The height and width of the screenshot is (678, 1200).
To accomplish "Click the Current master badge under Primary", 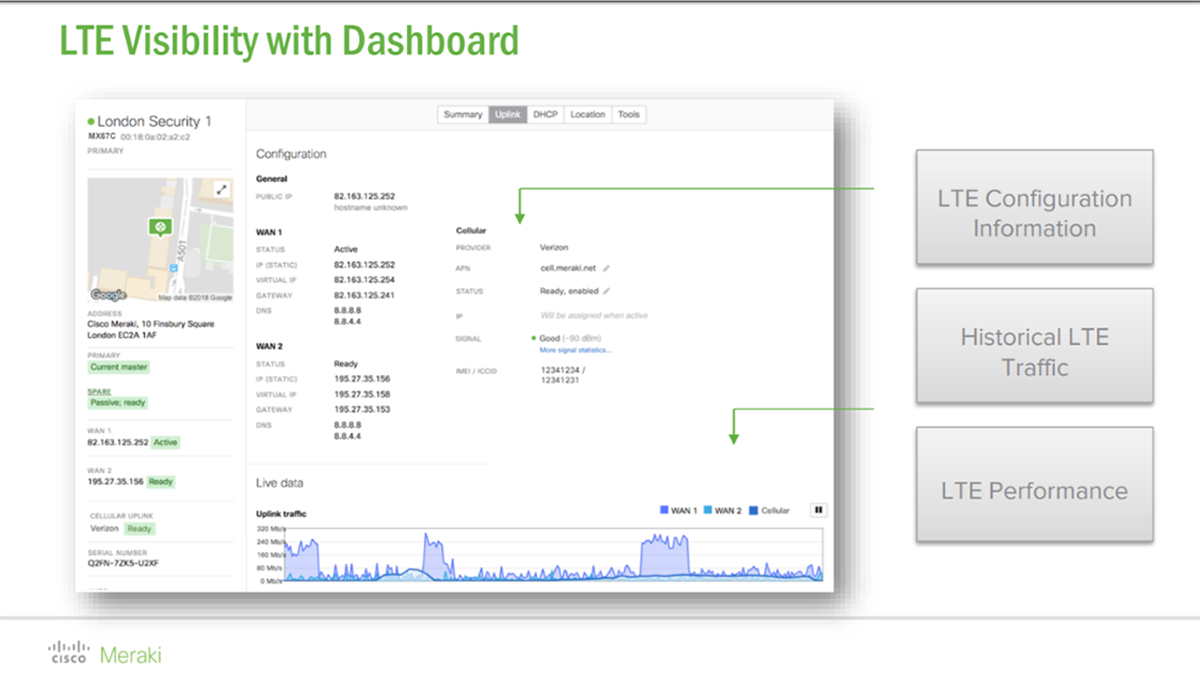I will (117, 367).
